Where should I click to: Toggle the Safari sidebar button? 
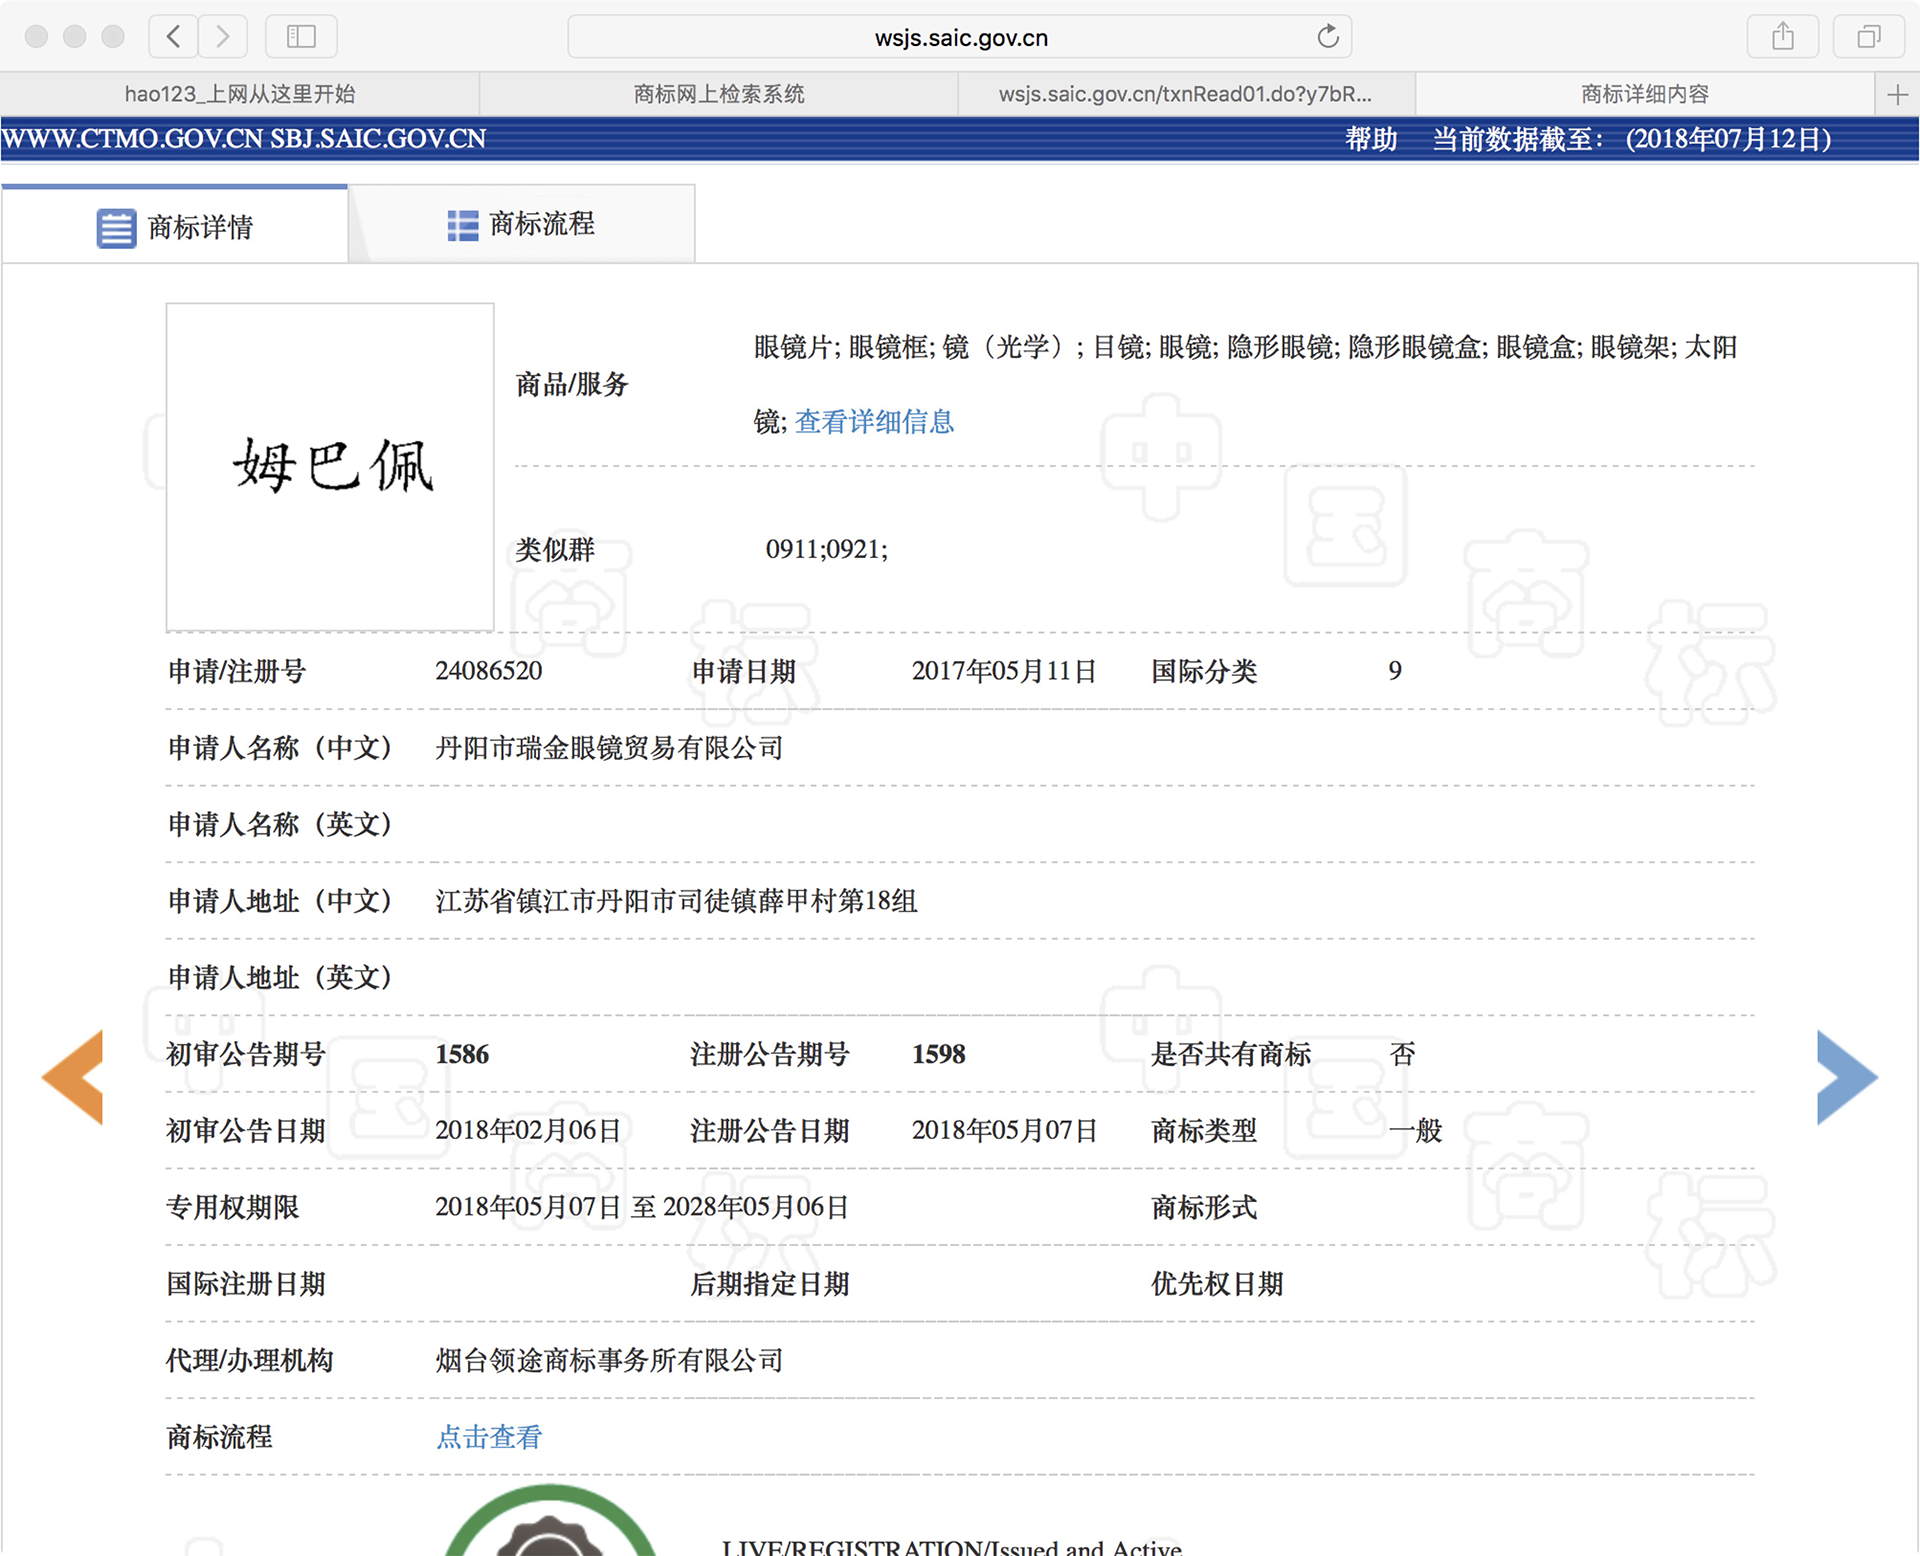[x=301, y=37]
